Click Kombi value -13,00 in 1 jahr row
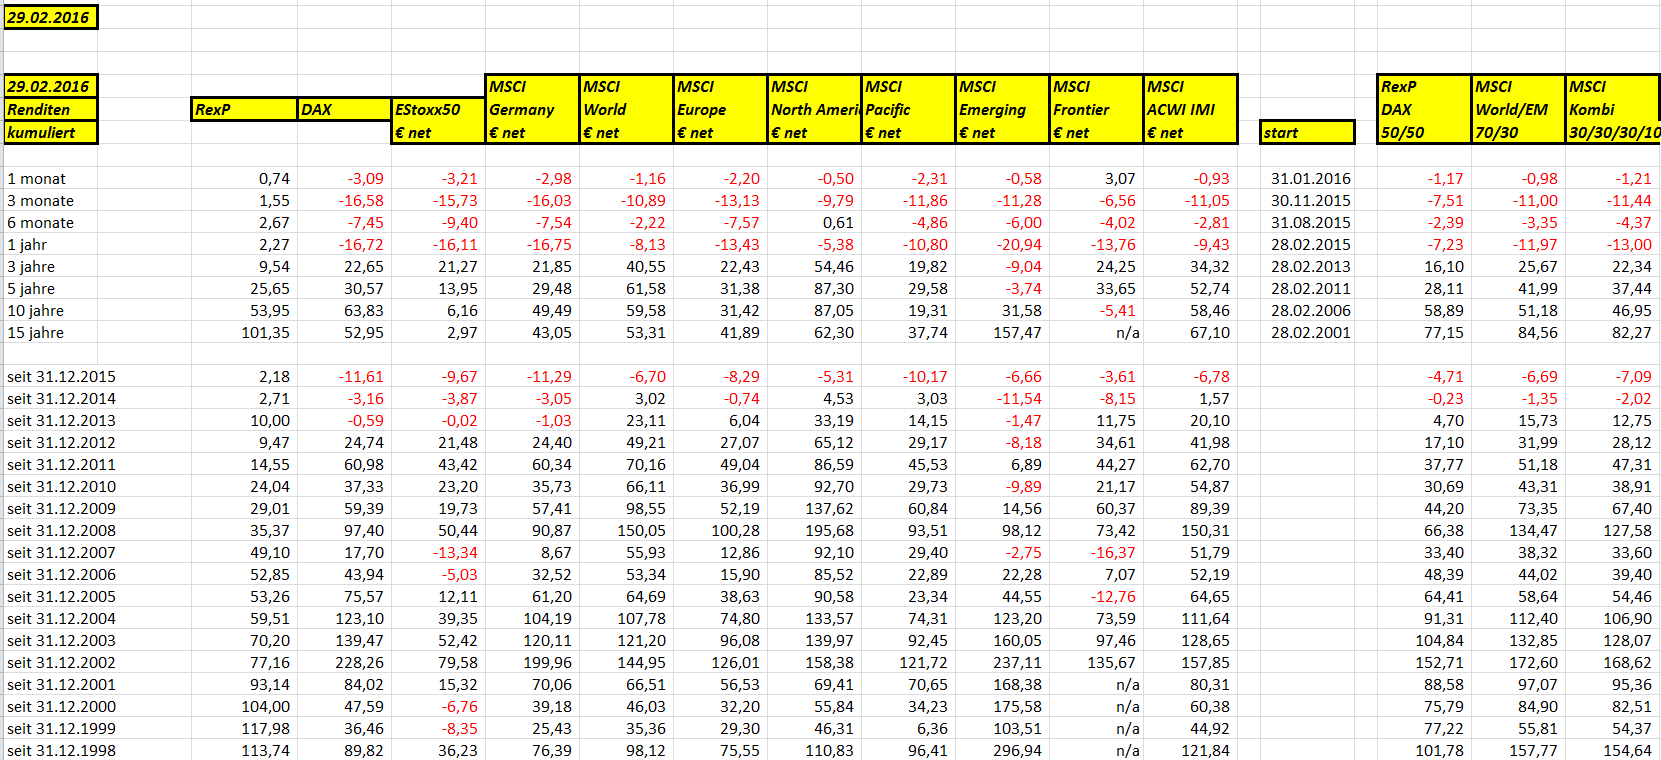This screenshot has height=760, width=1661. [1629, 244]
